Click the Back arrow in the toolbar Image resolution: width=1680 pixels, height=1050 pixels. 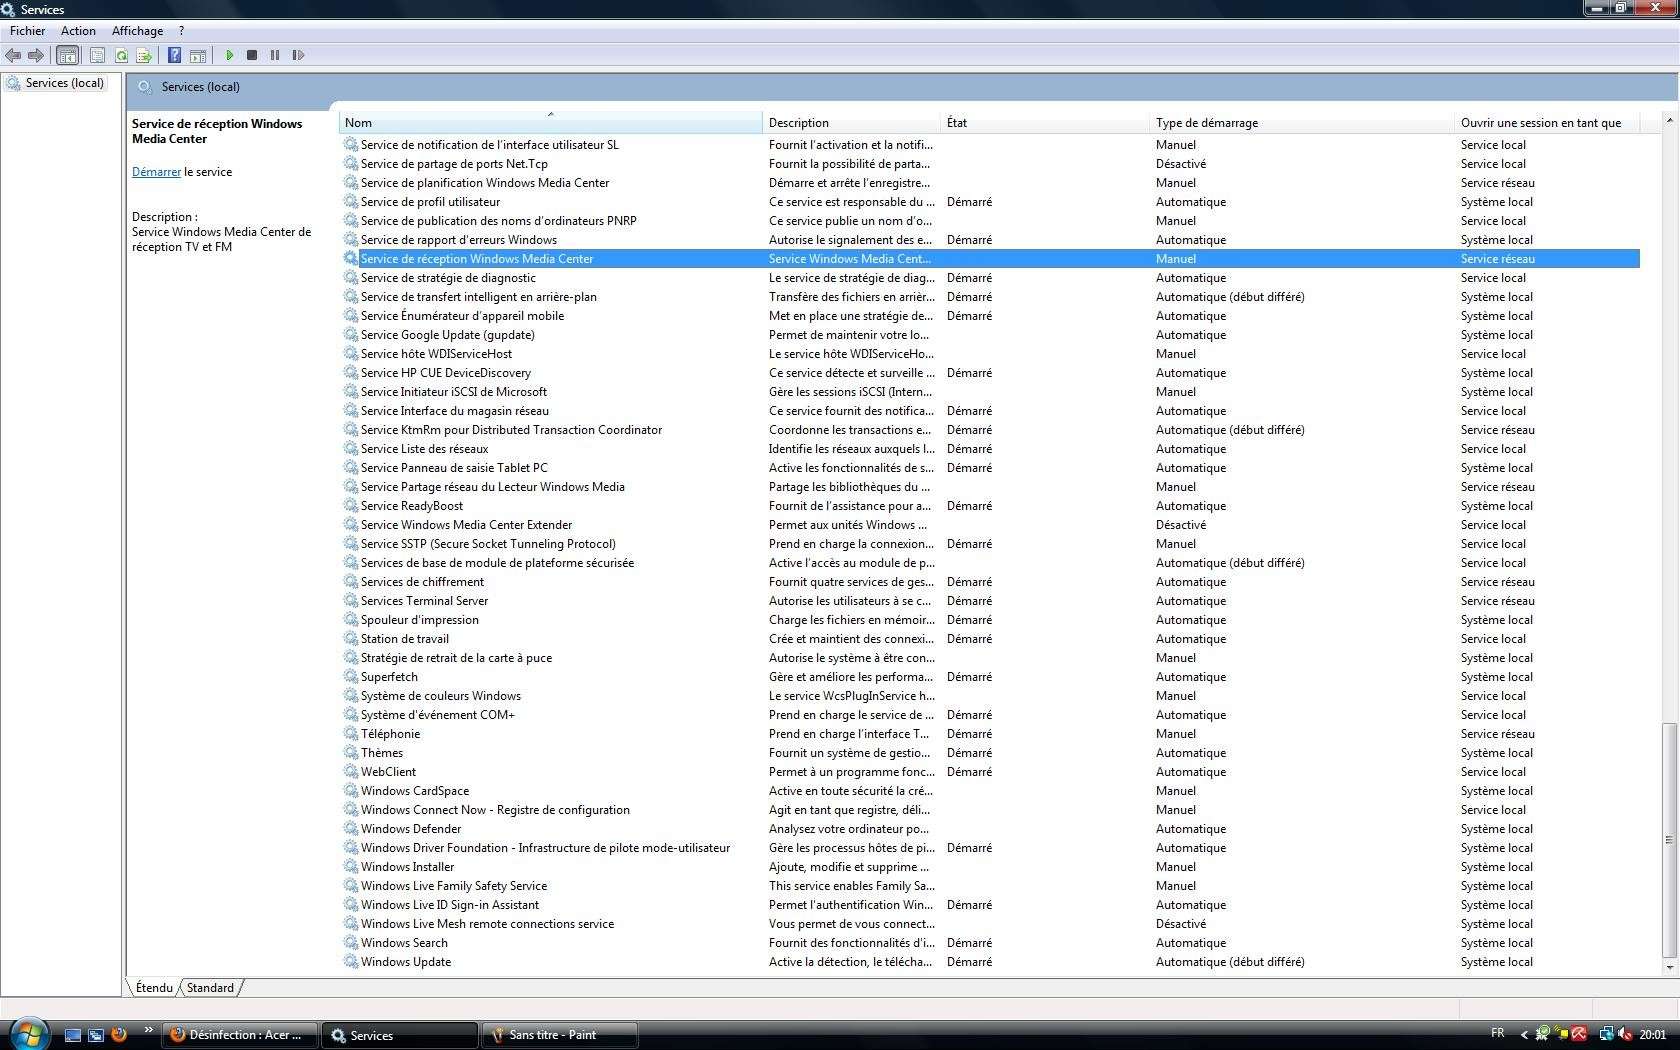(13, 55)
